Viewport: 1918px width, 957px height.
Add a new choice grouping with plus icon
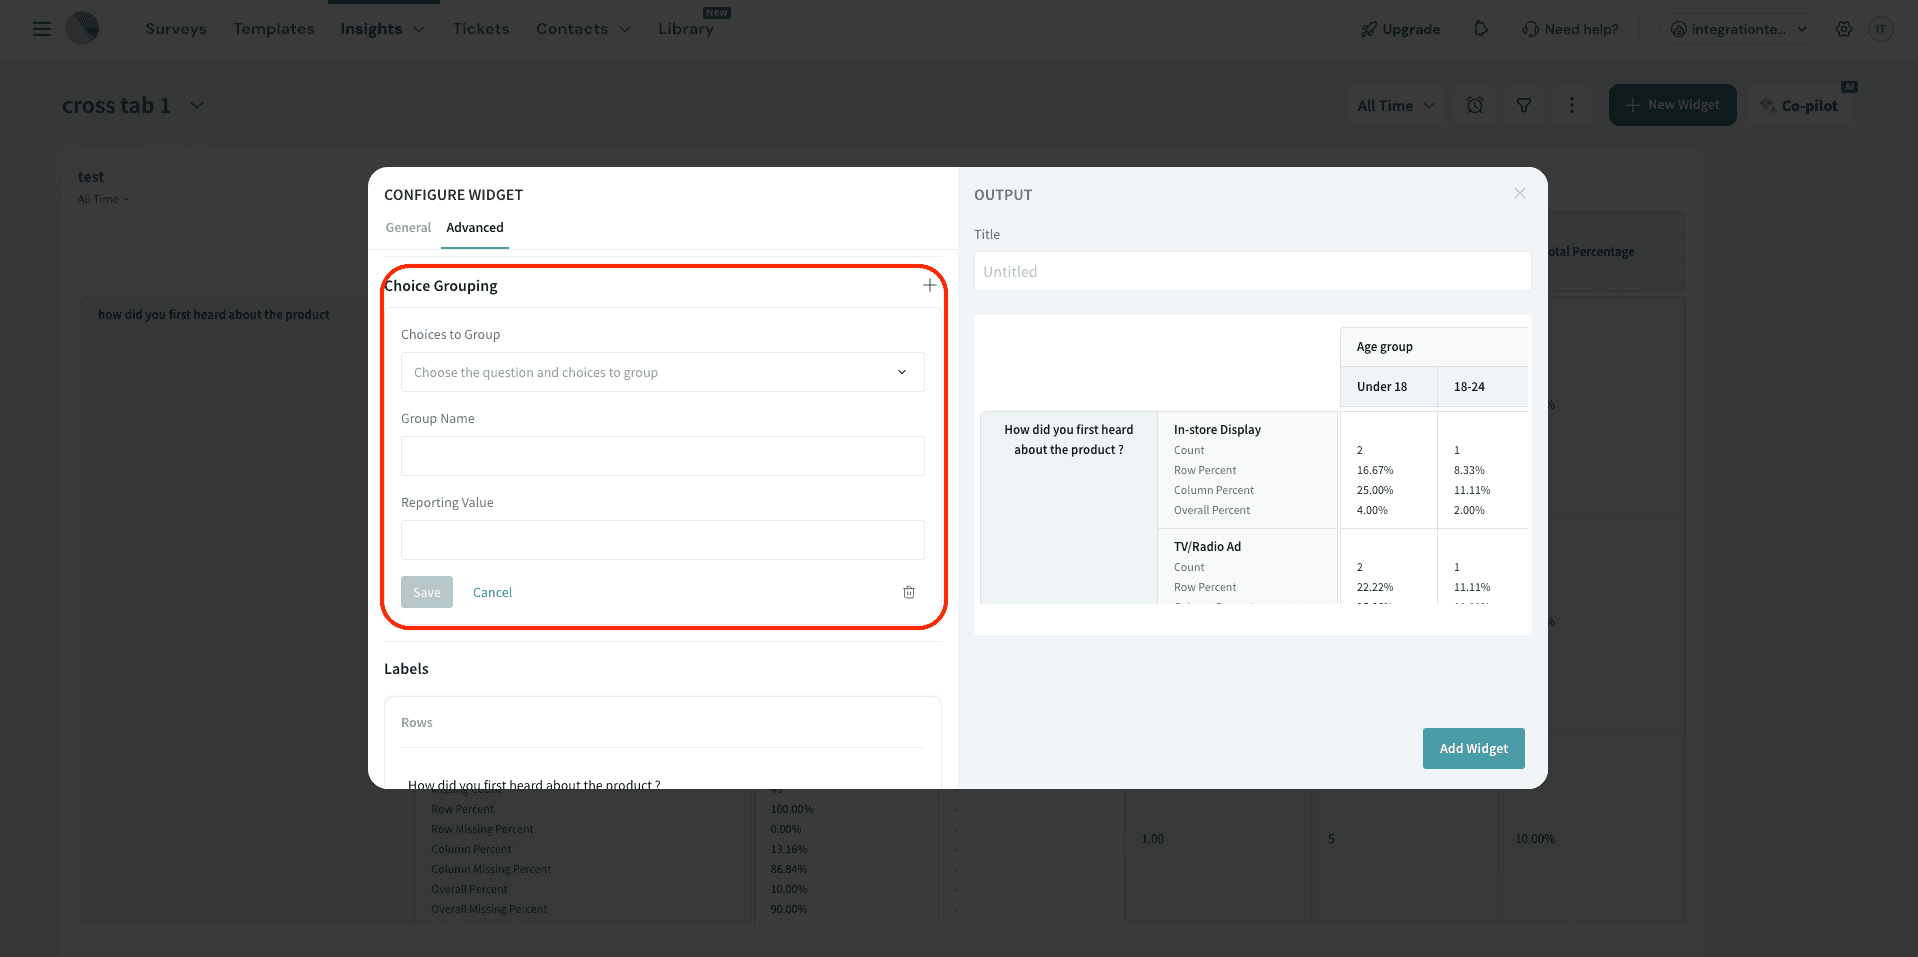coord(930,285)
